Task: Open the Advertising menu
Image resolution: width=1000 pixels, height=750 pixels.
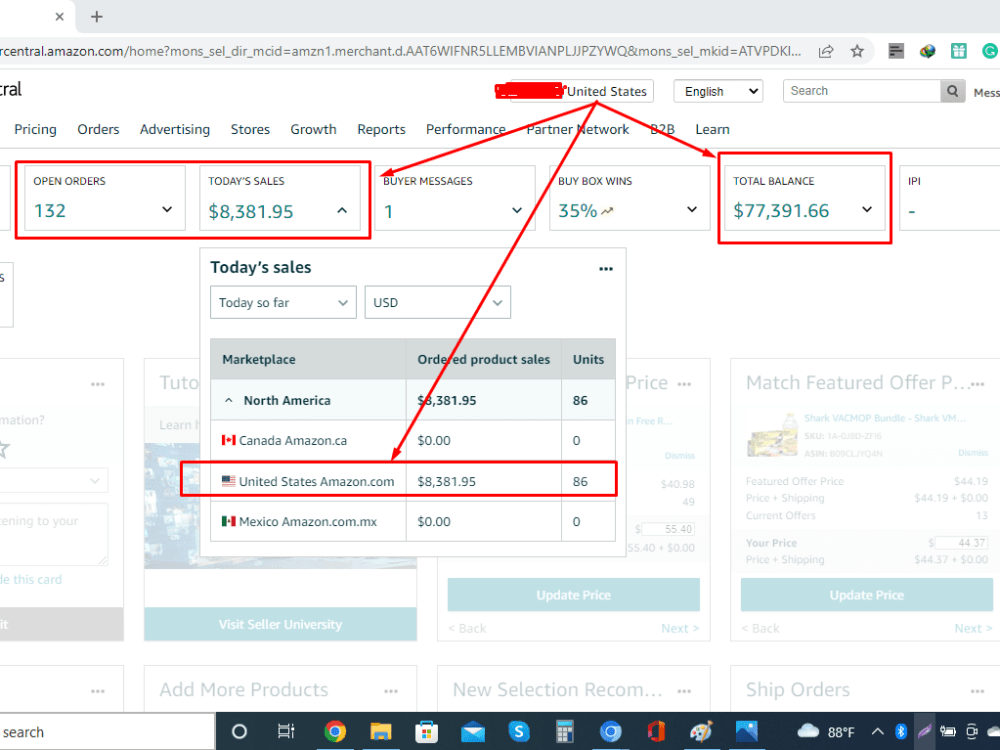Action: coord(175,129)
